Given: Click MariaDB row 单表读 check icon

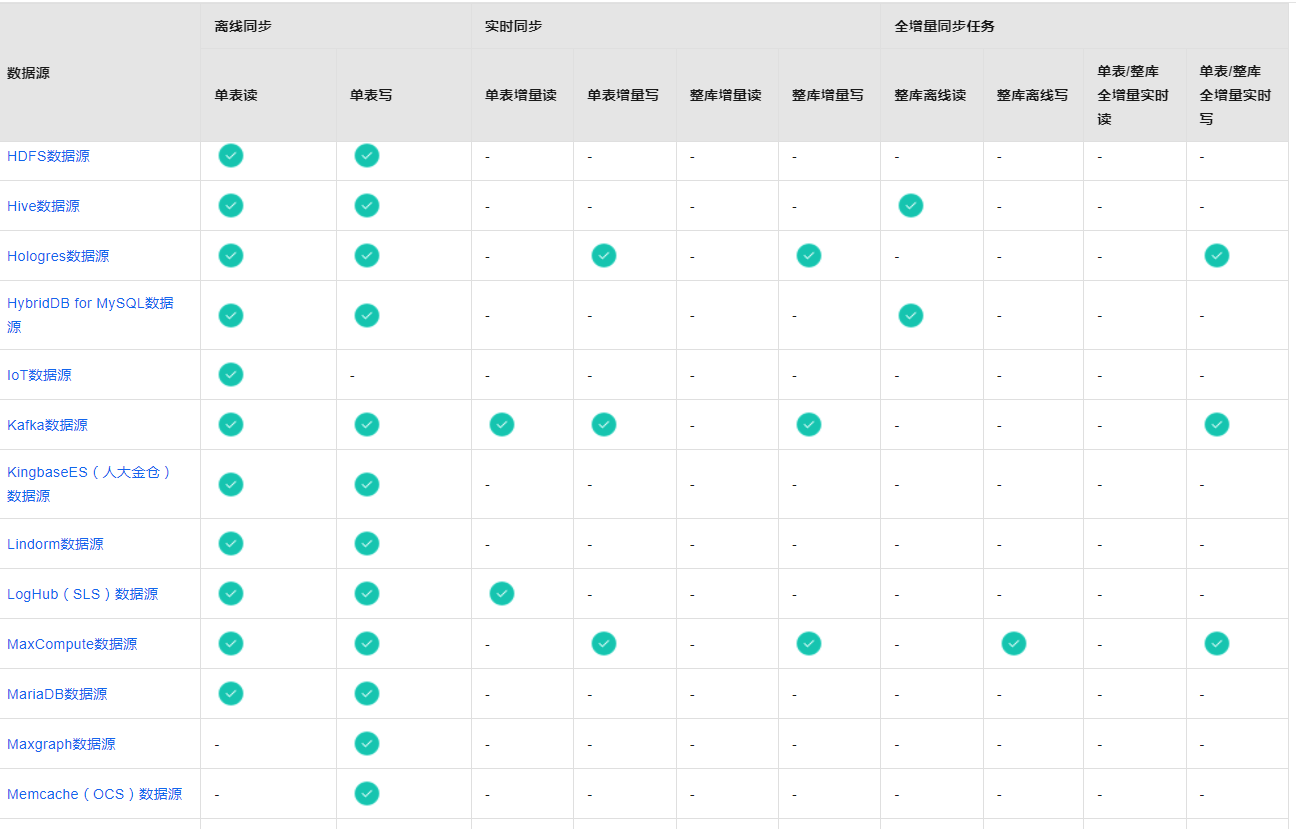Looking at the screenshot, I should pyautogui.click(x=231, y=693).
